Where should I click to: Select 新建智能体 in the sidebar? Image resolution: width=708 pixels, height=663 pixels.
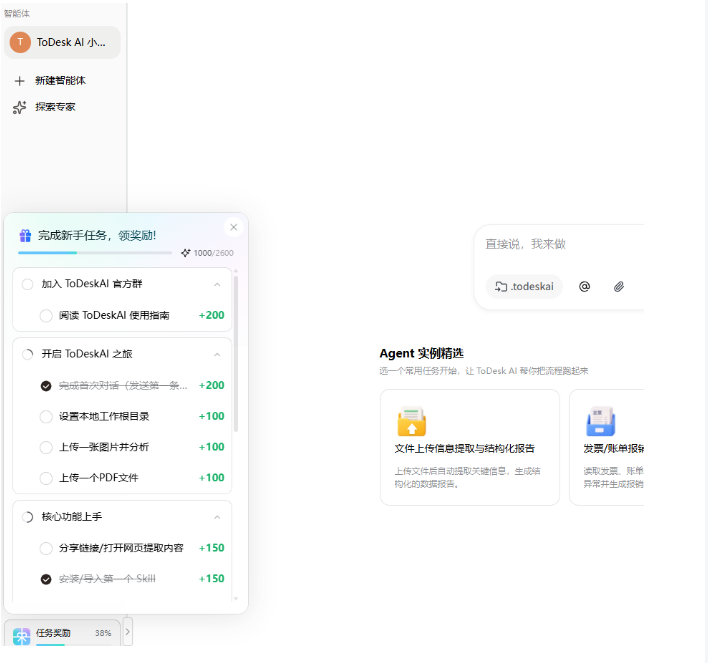click(x=61, y=80)
